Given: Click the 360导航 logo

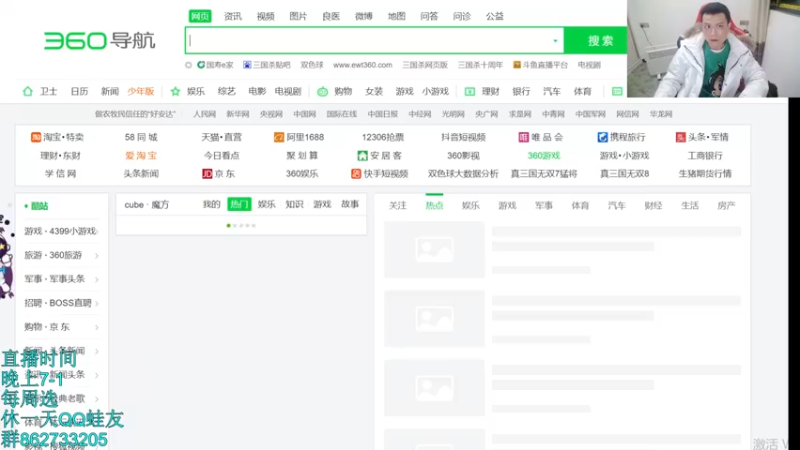Looking at the screenshot, I should 99,41.
